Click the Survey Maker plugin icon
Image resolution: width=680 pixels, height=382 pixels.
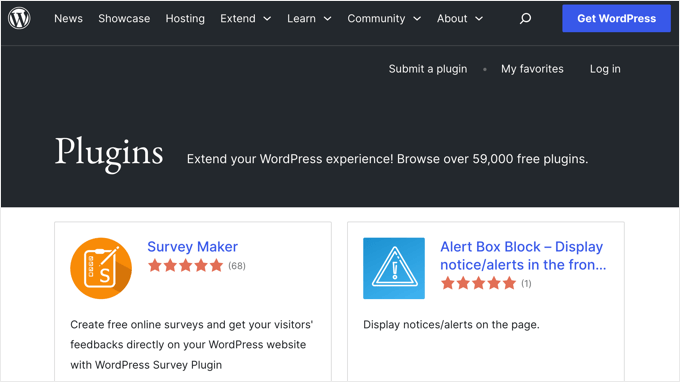click(x=101, y=268)
